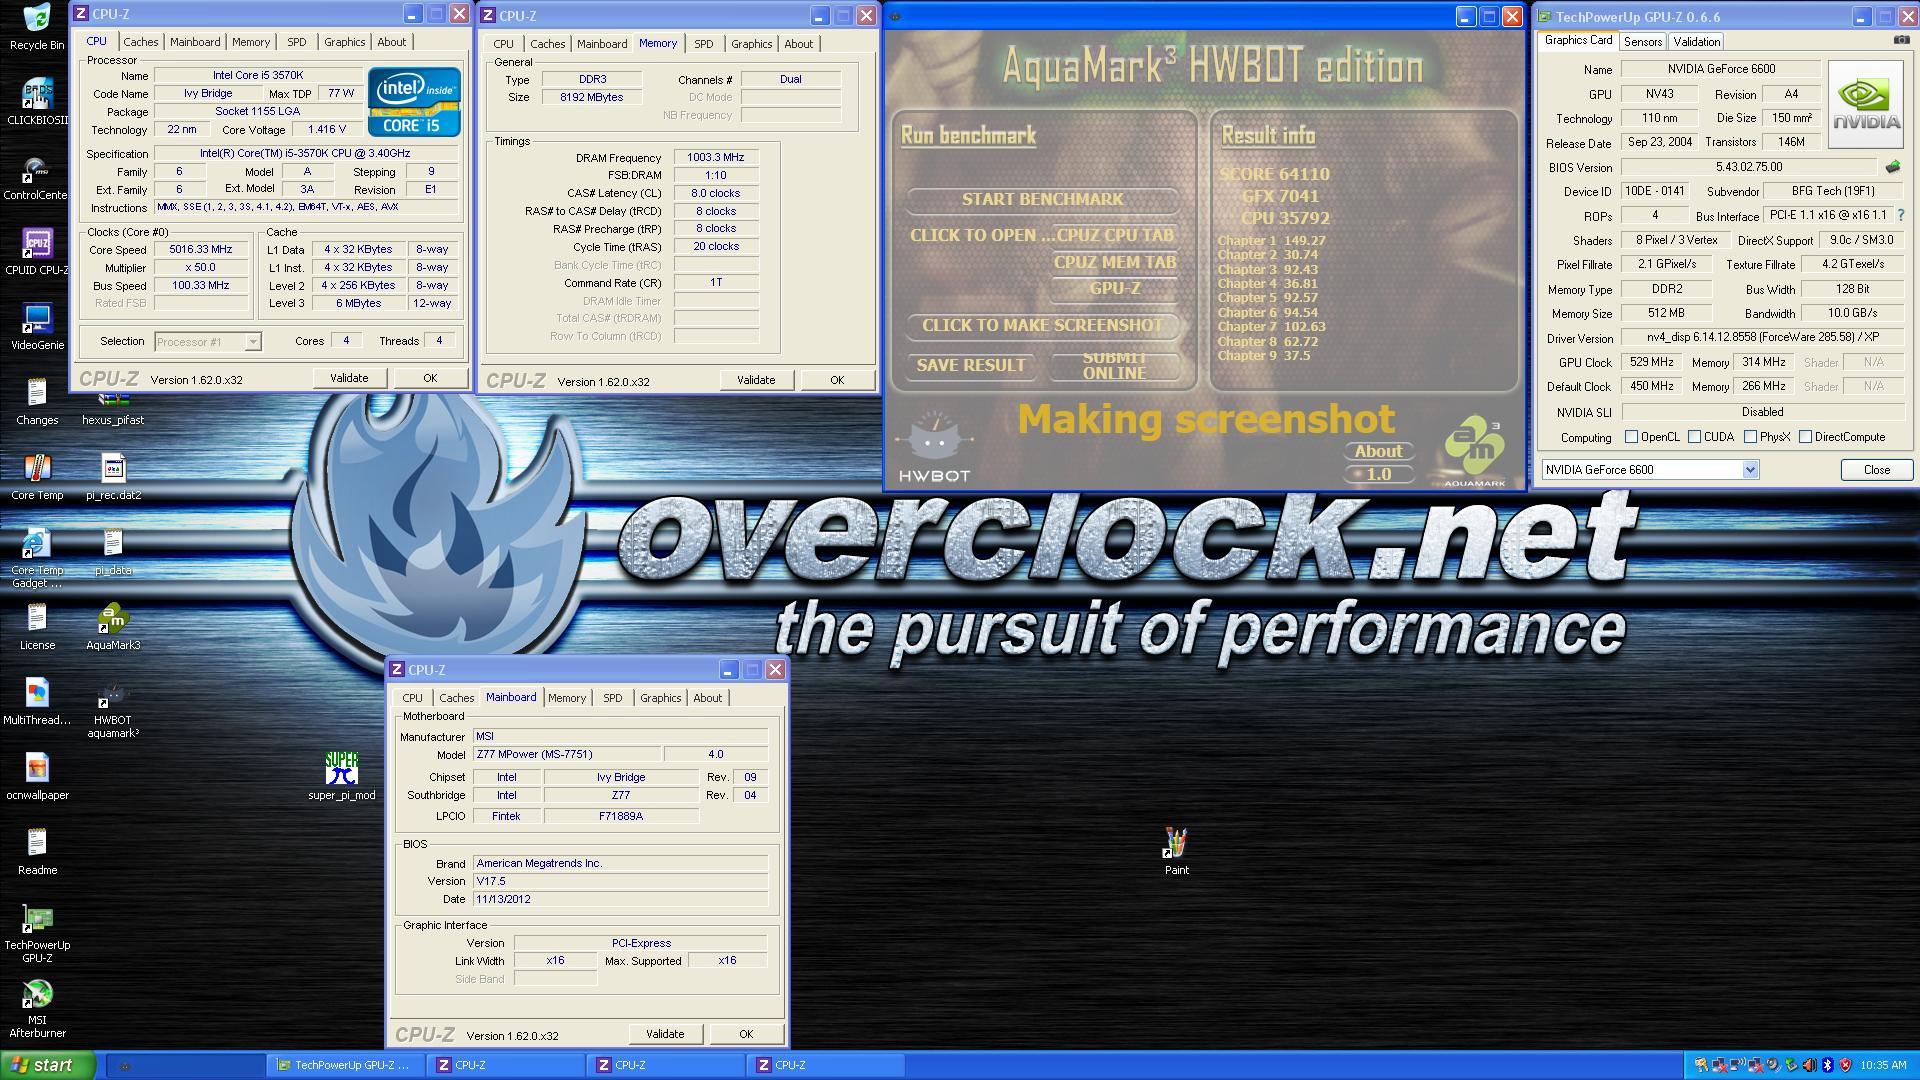The width and height of the screenshot is (1920, 1080).
Task: Click the BIOS Version 5.43.02.75.00 field
Action: [1748, 167]
